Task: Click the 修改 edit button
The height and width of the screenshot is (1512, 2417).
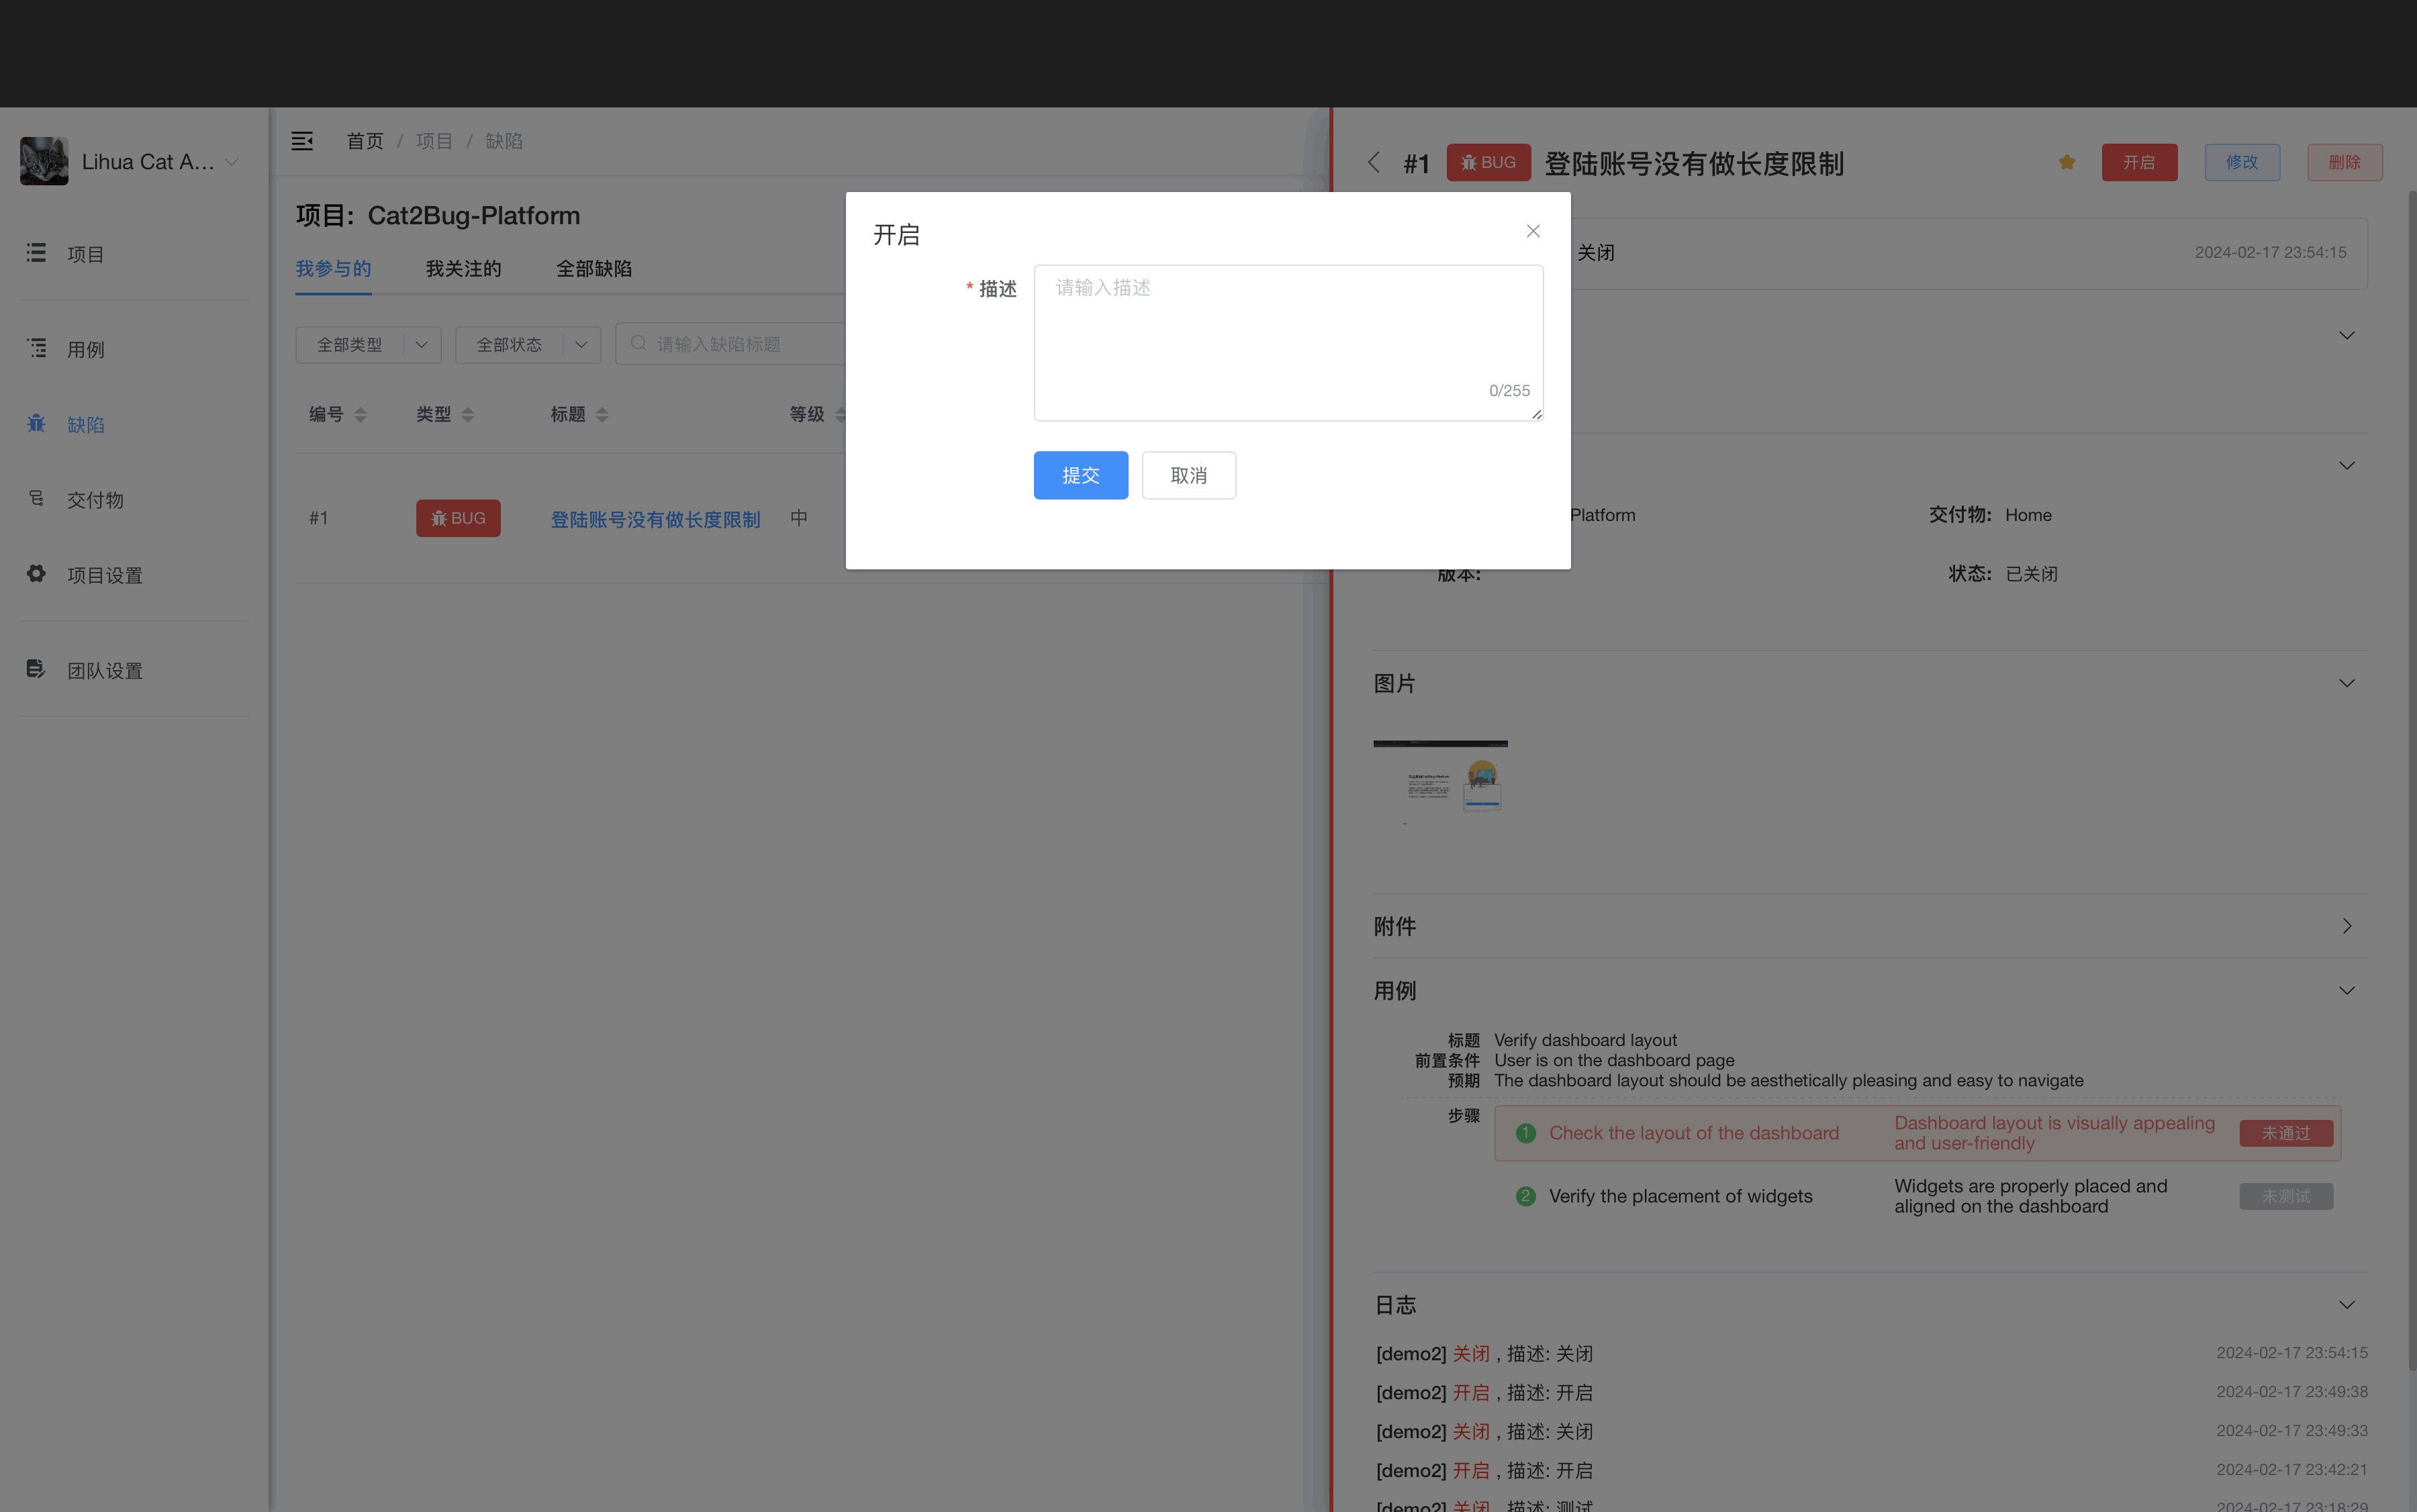Action: (x=2242, y=162)
